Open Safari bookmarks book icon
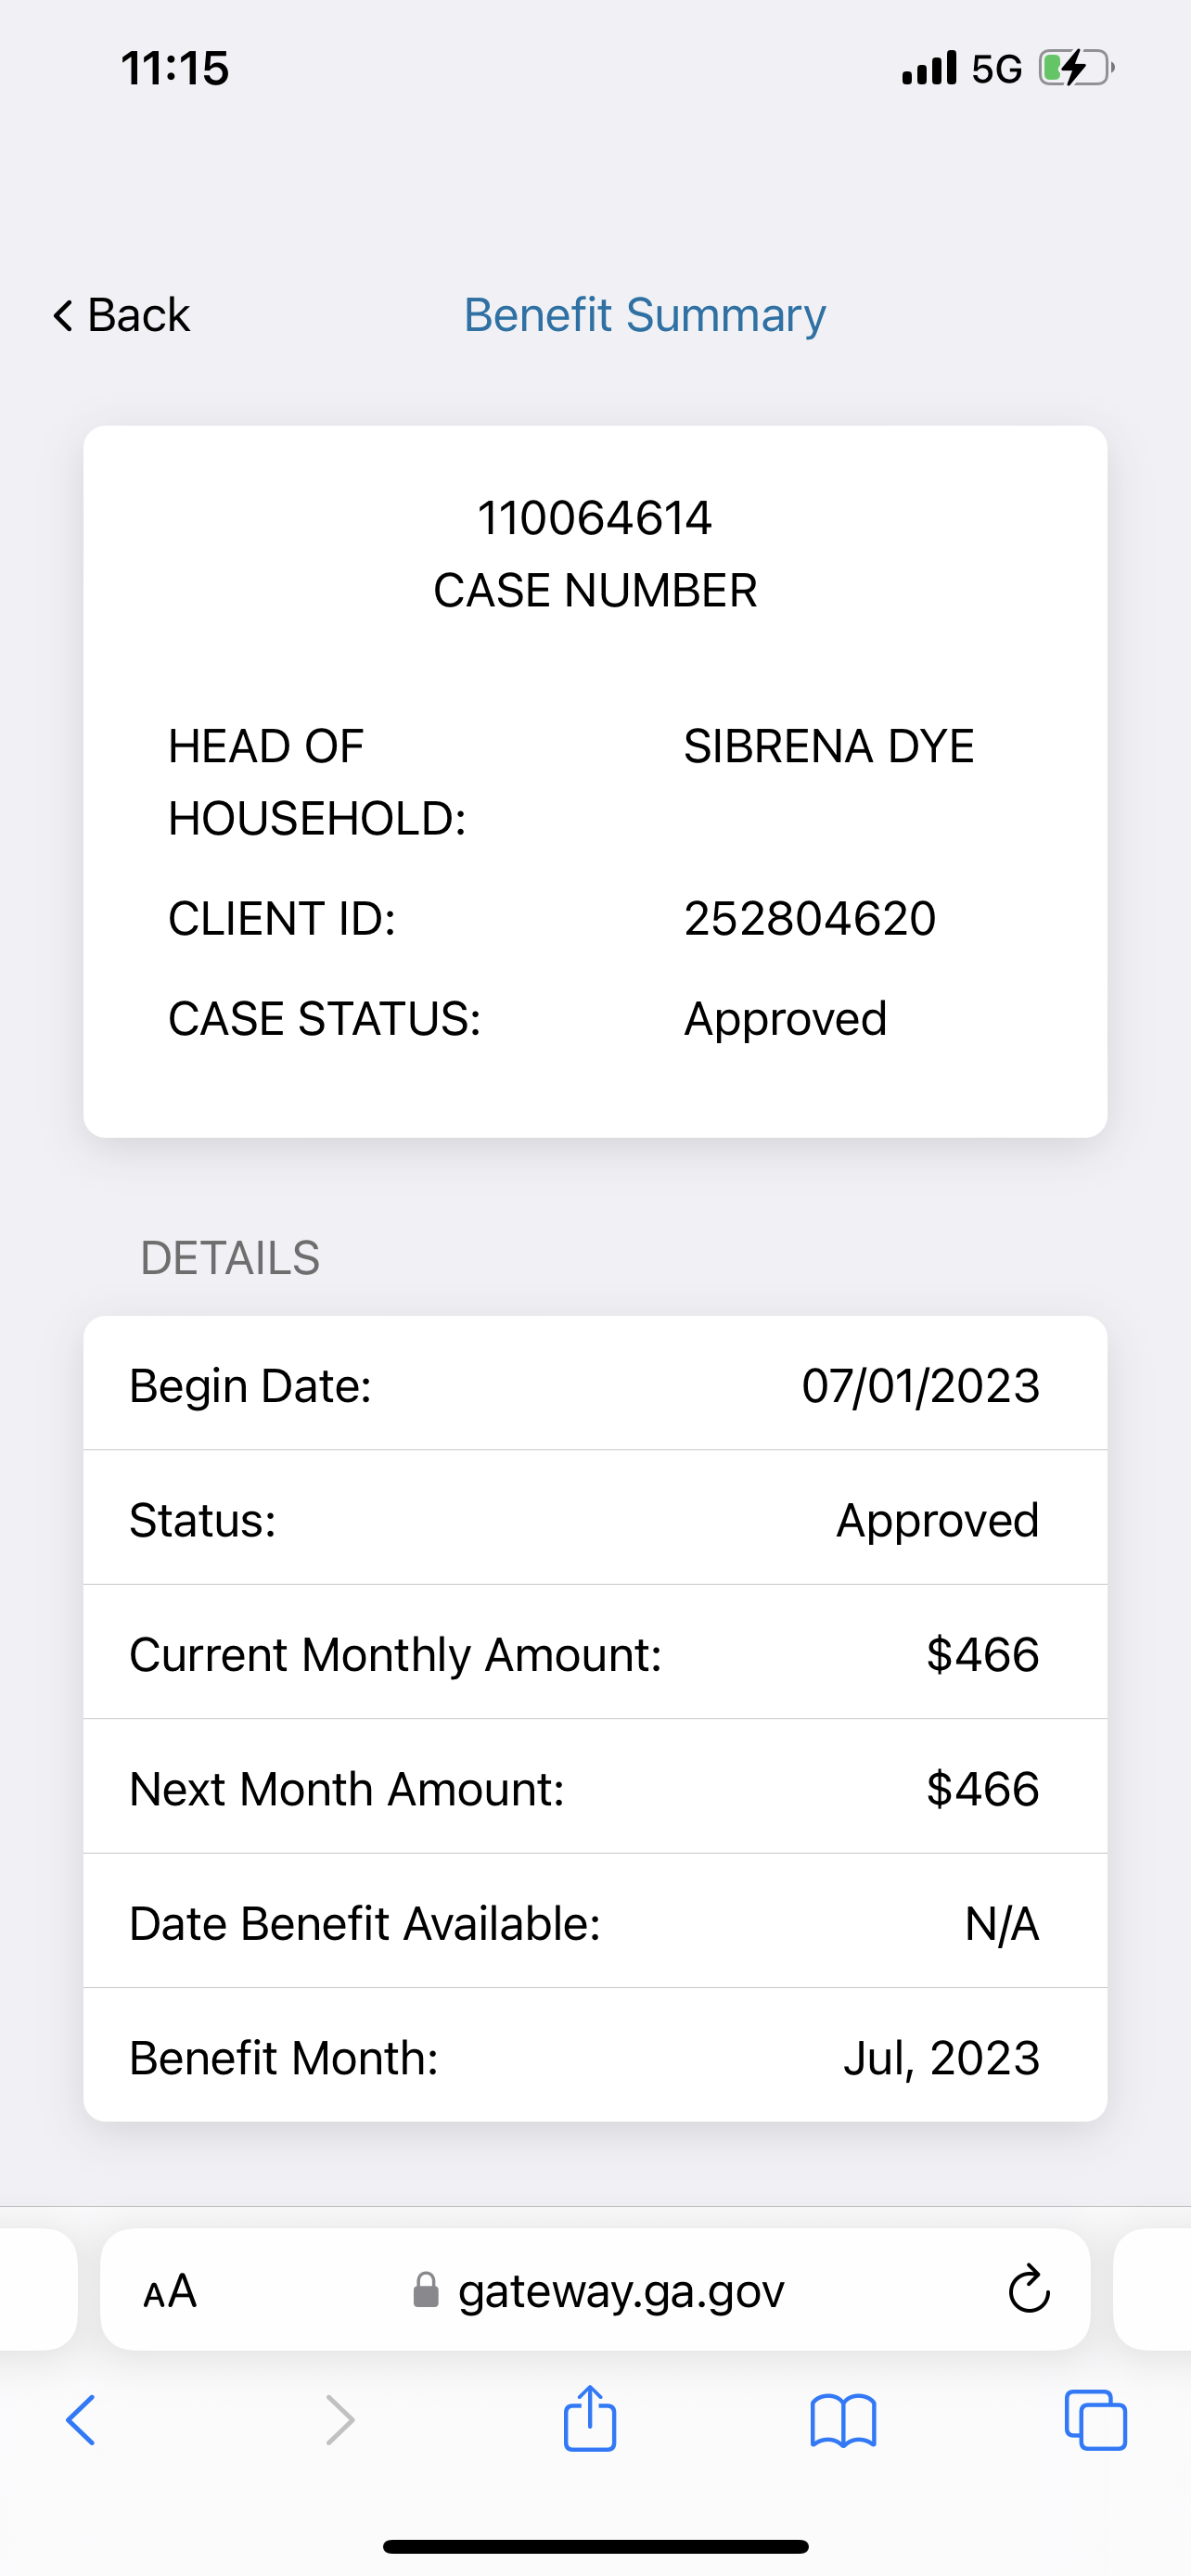Viewport: 1191px width, 2576px height. pos(843,2421)
